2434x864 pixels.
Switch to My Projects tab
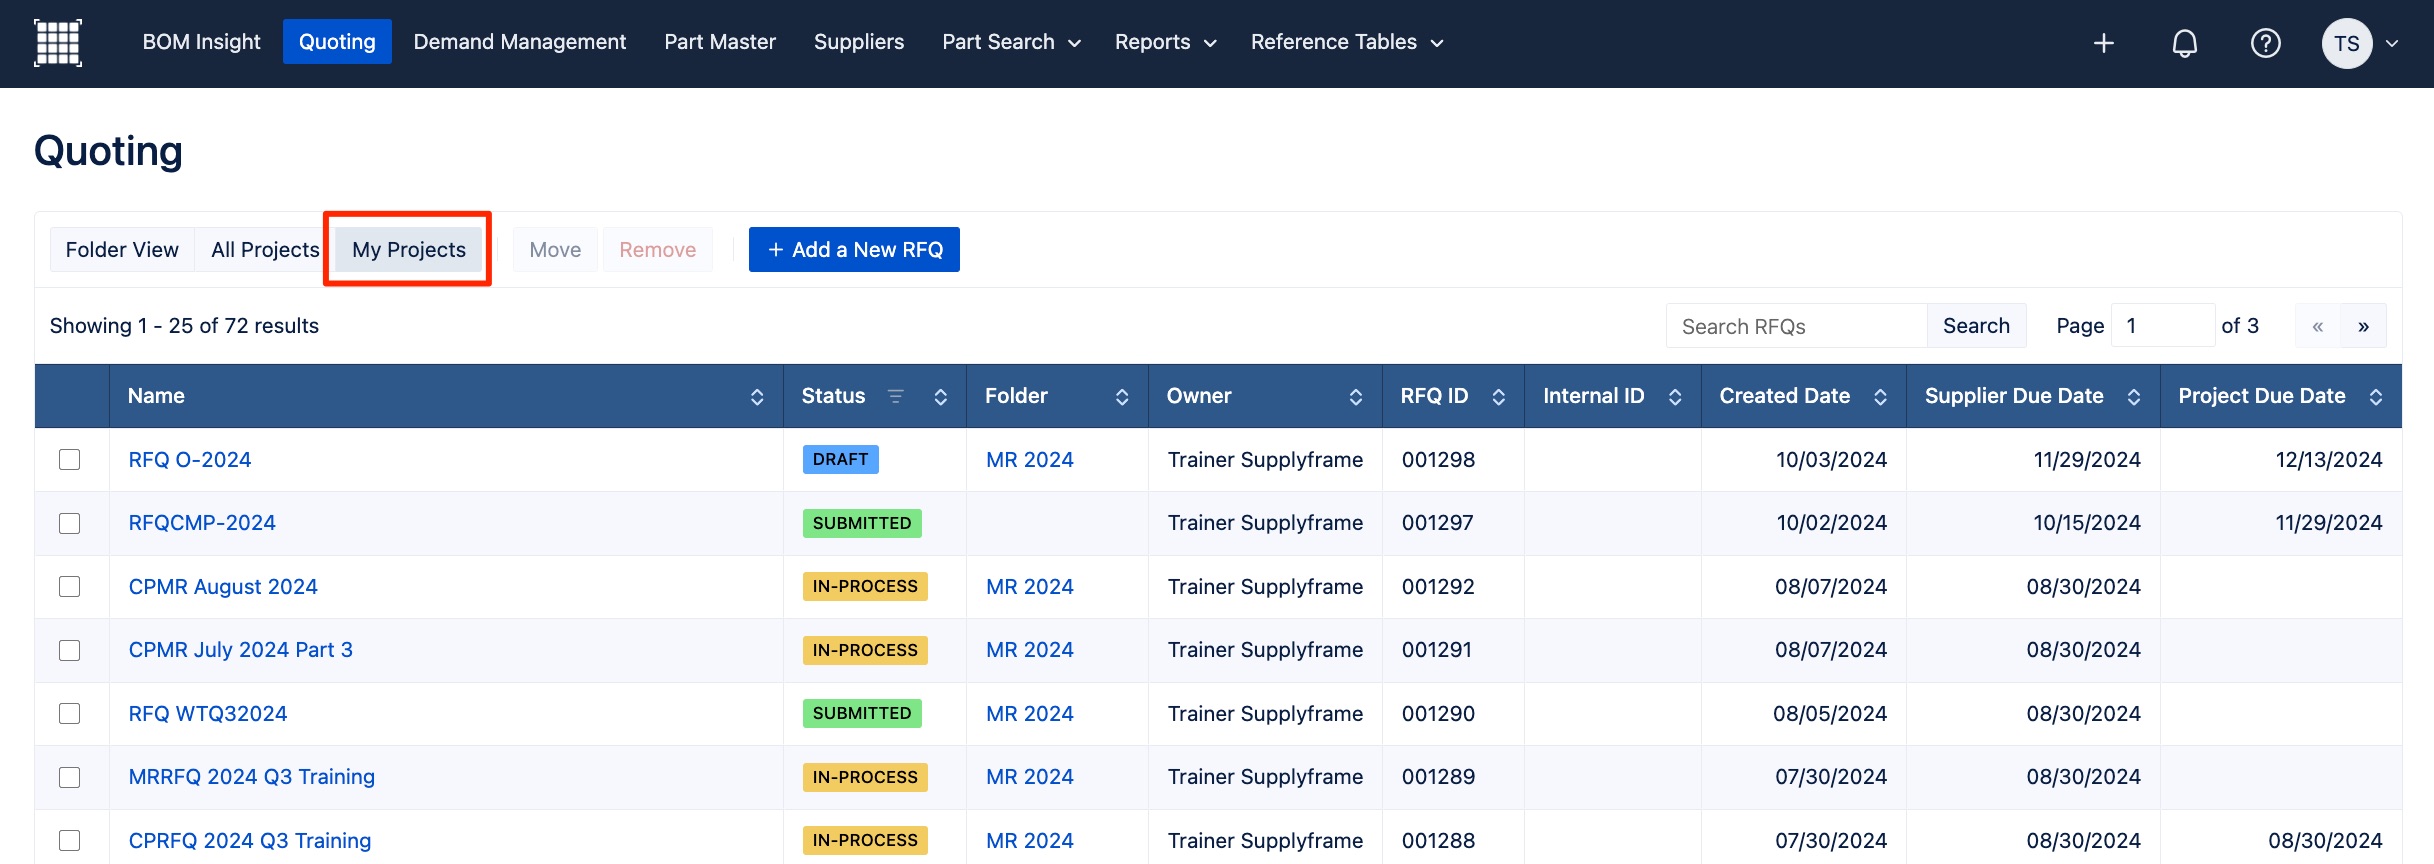pos(409,250)
